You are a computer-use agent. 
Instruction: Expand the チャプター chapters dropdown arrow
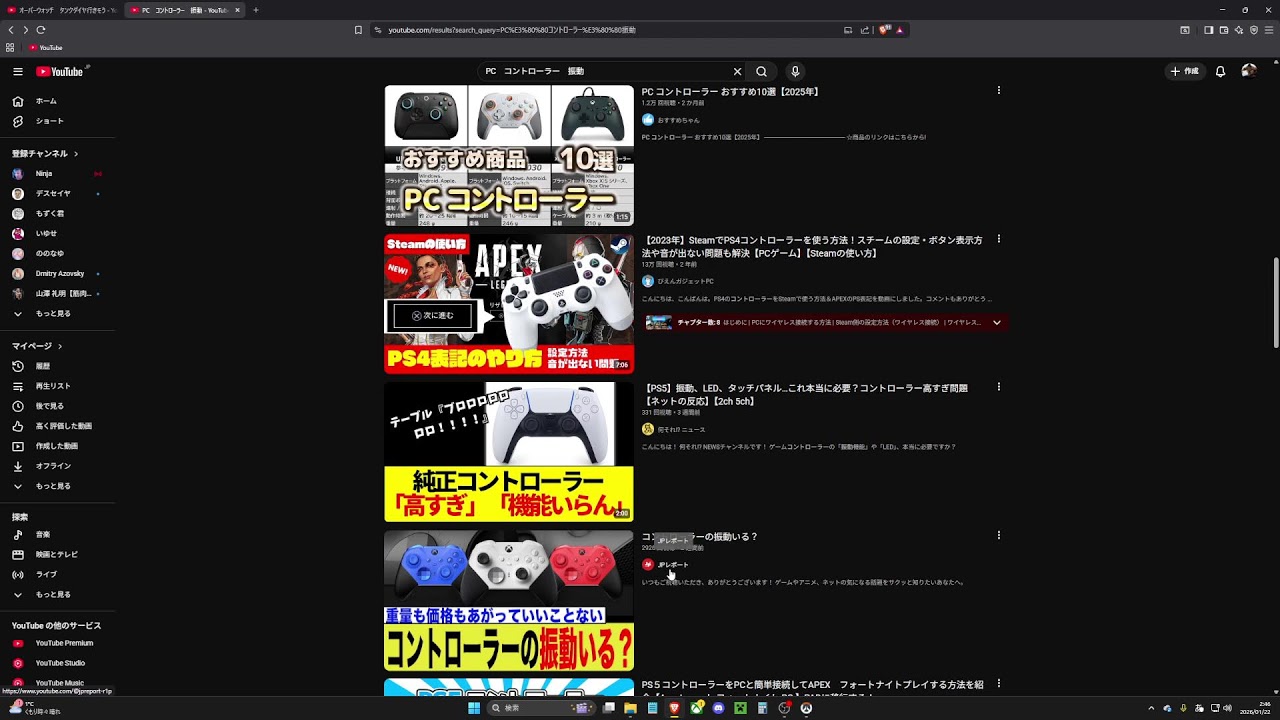click(996, 322)
